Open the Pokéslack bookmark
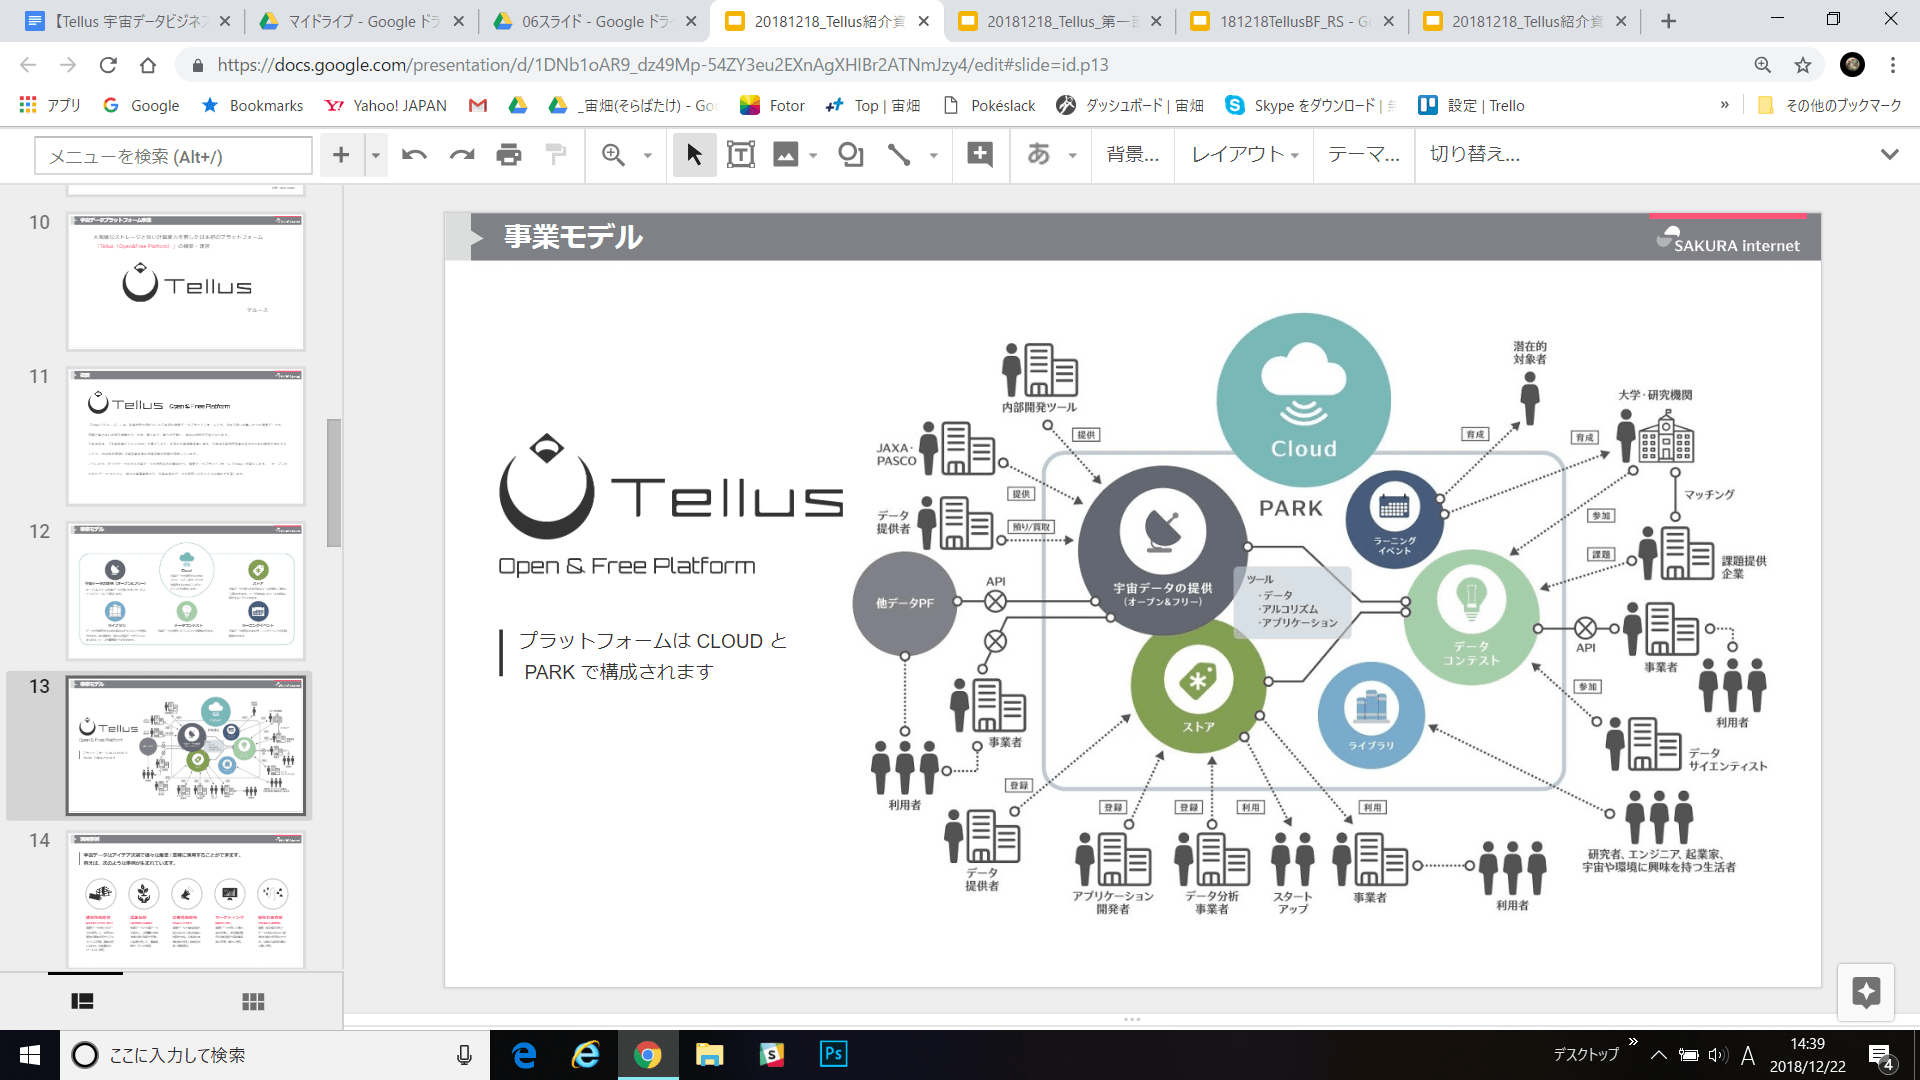Image resolution: width=1920 pixels, height=1080 pixels. tap(989, 105)
